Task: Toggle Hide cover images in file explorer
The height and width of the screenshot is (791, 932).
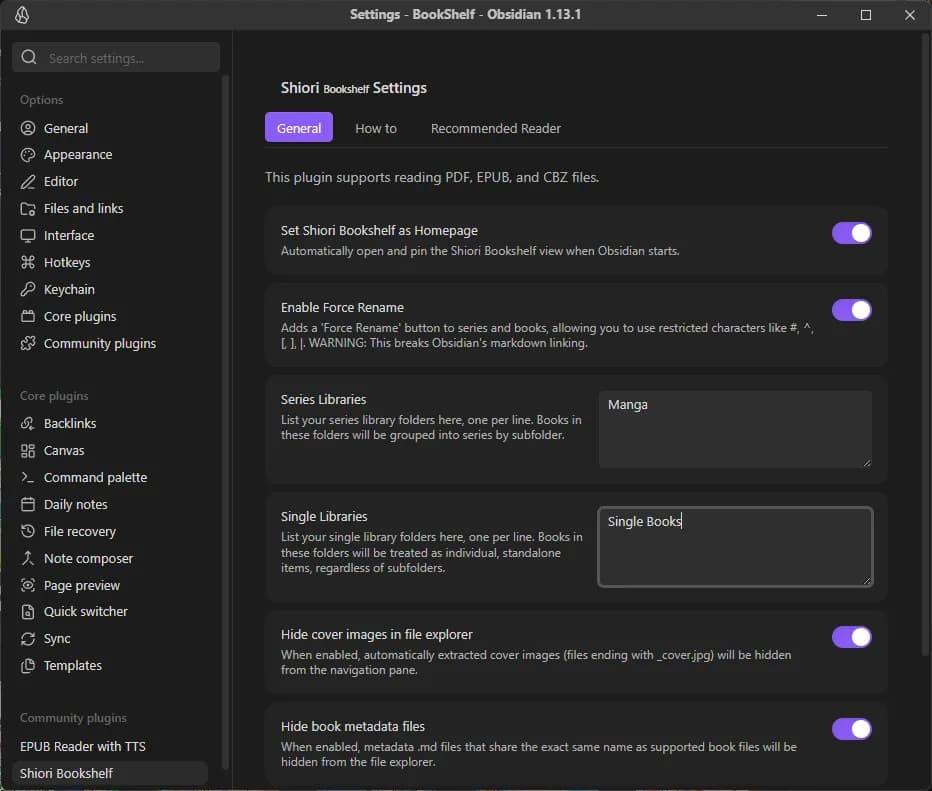Action: click(851, 636)
